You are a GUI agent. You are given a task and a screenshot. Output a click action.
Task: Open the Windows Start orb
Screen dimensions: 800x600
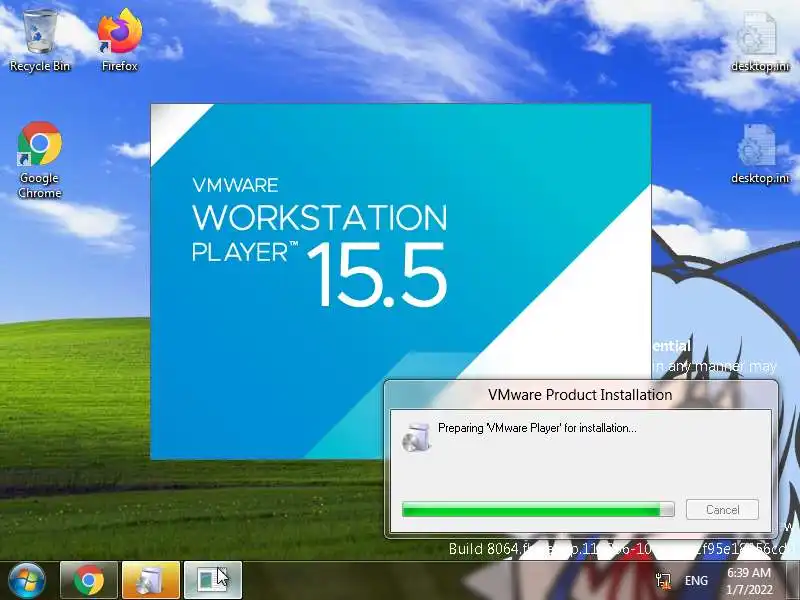tap(26, 580)
